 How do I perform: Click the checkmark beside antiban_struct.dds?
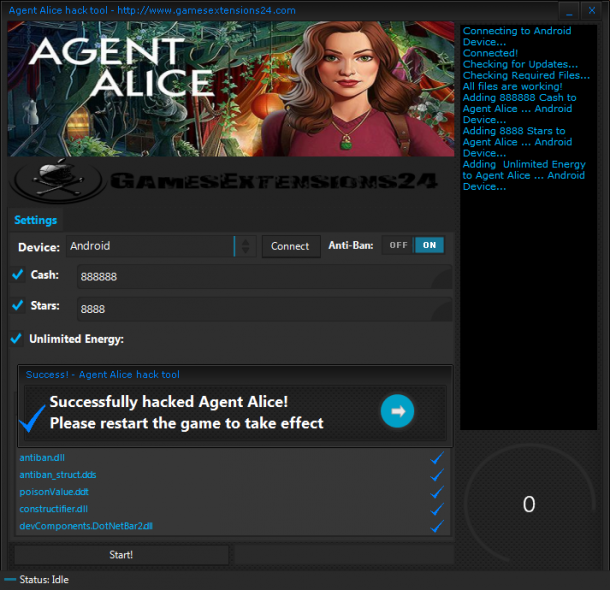click(x=437, y=475)
